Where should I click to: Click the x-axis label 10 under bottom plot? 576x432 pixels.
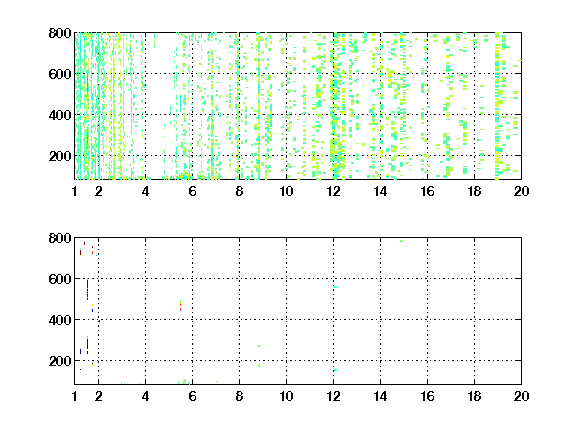(x=286, y=396)
